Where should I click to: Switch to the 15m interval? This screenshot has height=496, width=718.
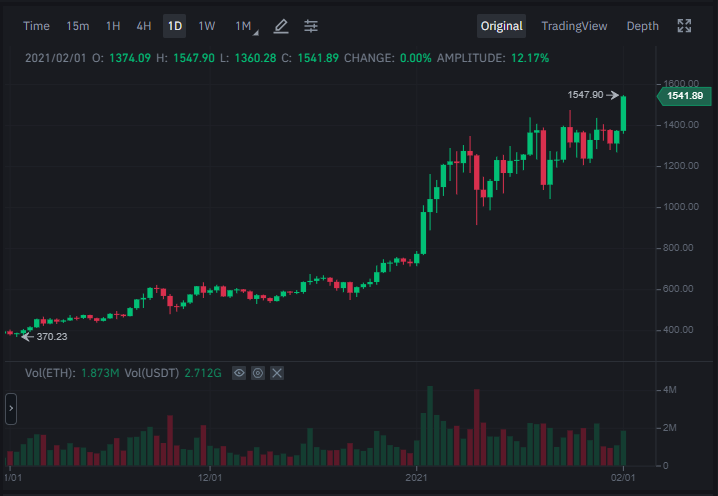[78, 26]
